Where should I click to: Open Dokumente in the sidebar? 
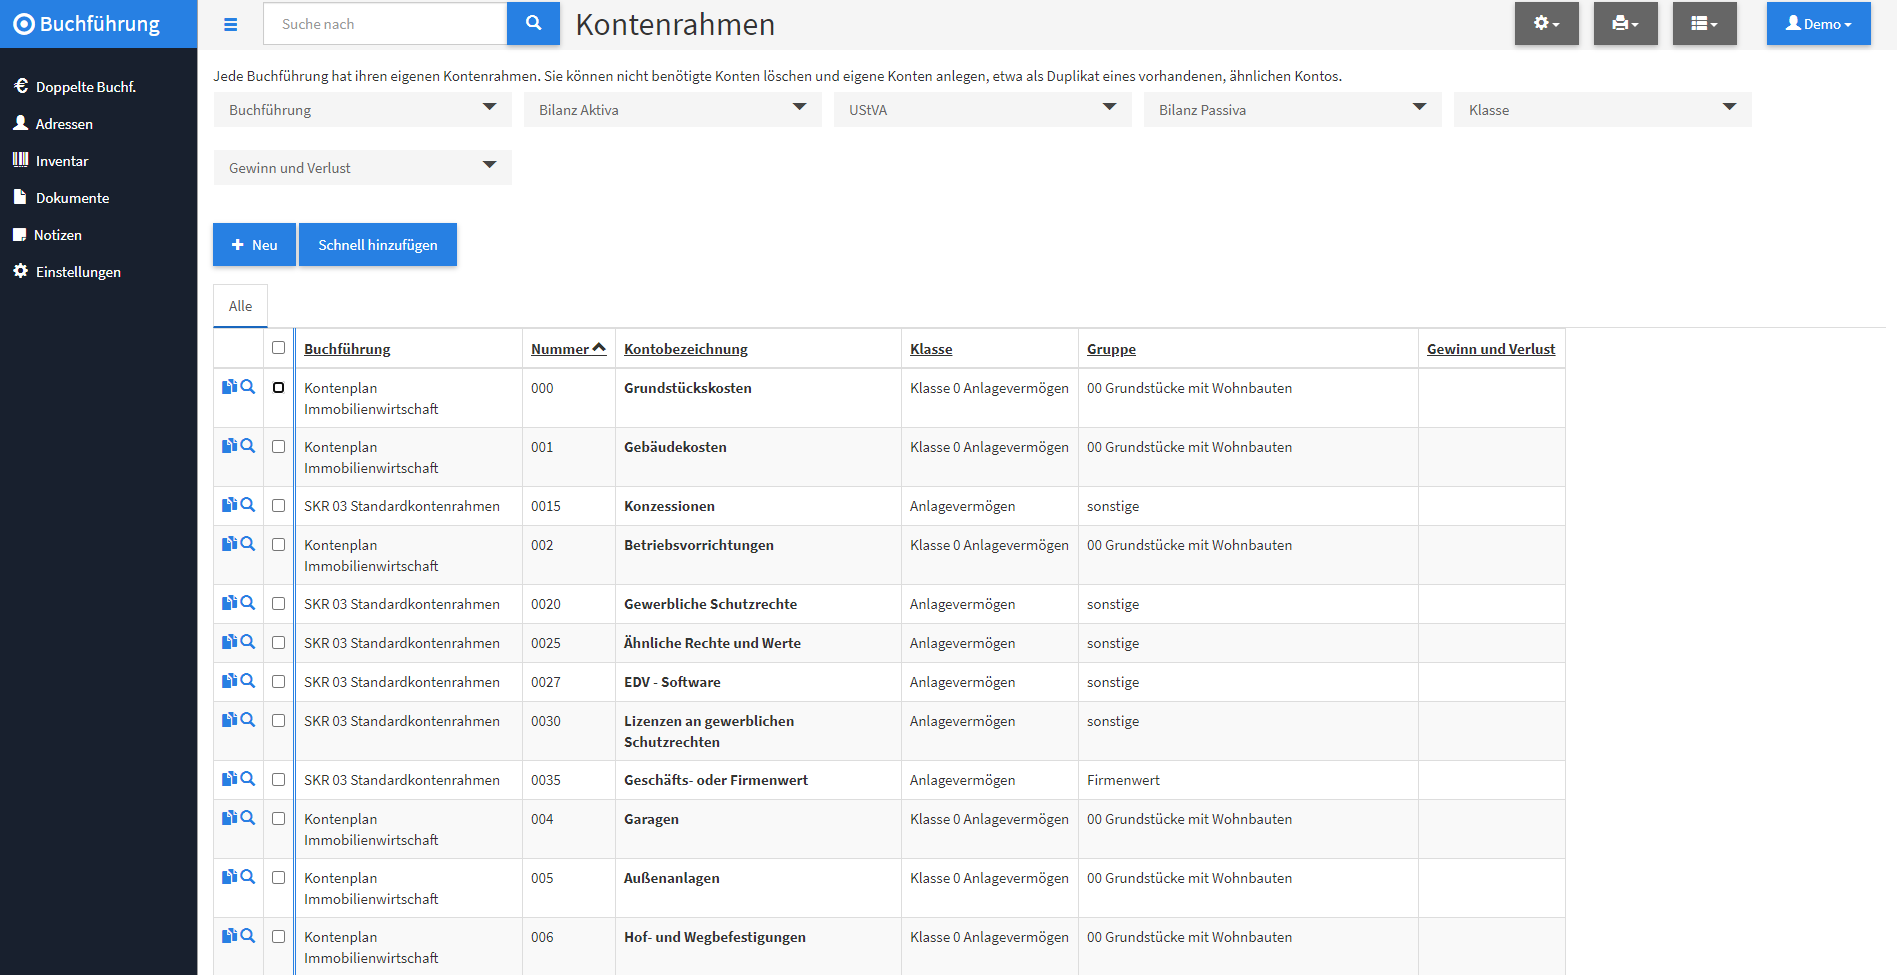click(61, 198)
